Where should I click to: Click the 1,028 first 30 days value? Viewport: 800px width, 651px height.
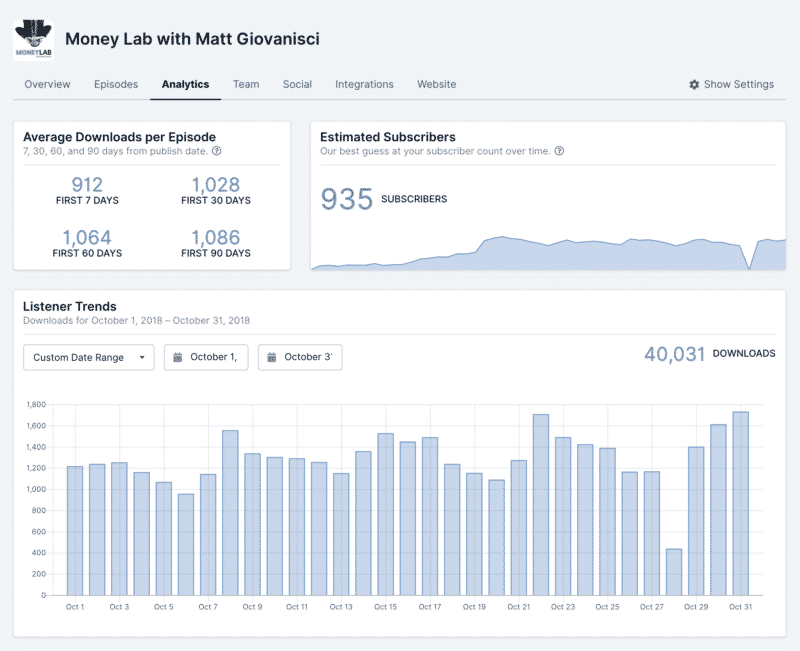pos(215,185)
